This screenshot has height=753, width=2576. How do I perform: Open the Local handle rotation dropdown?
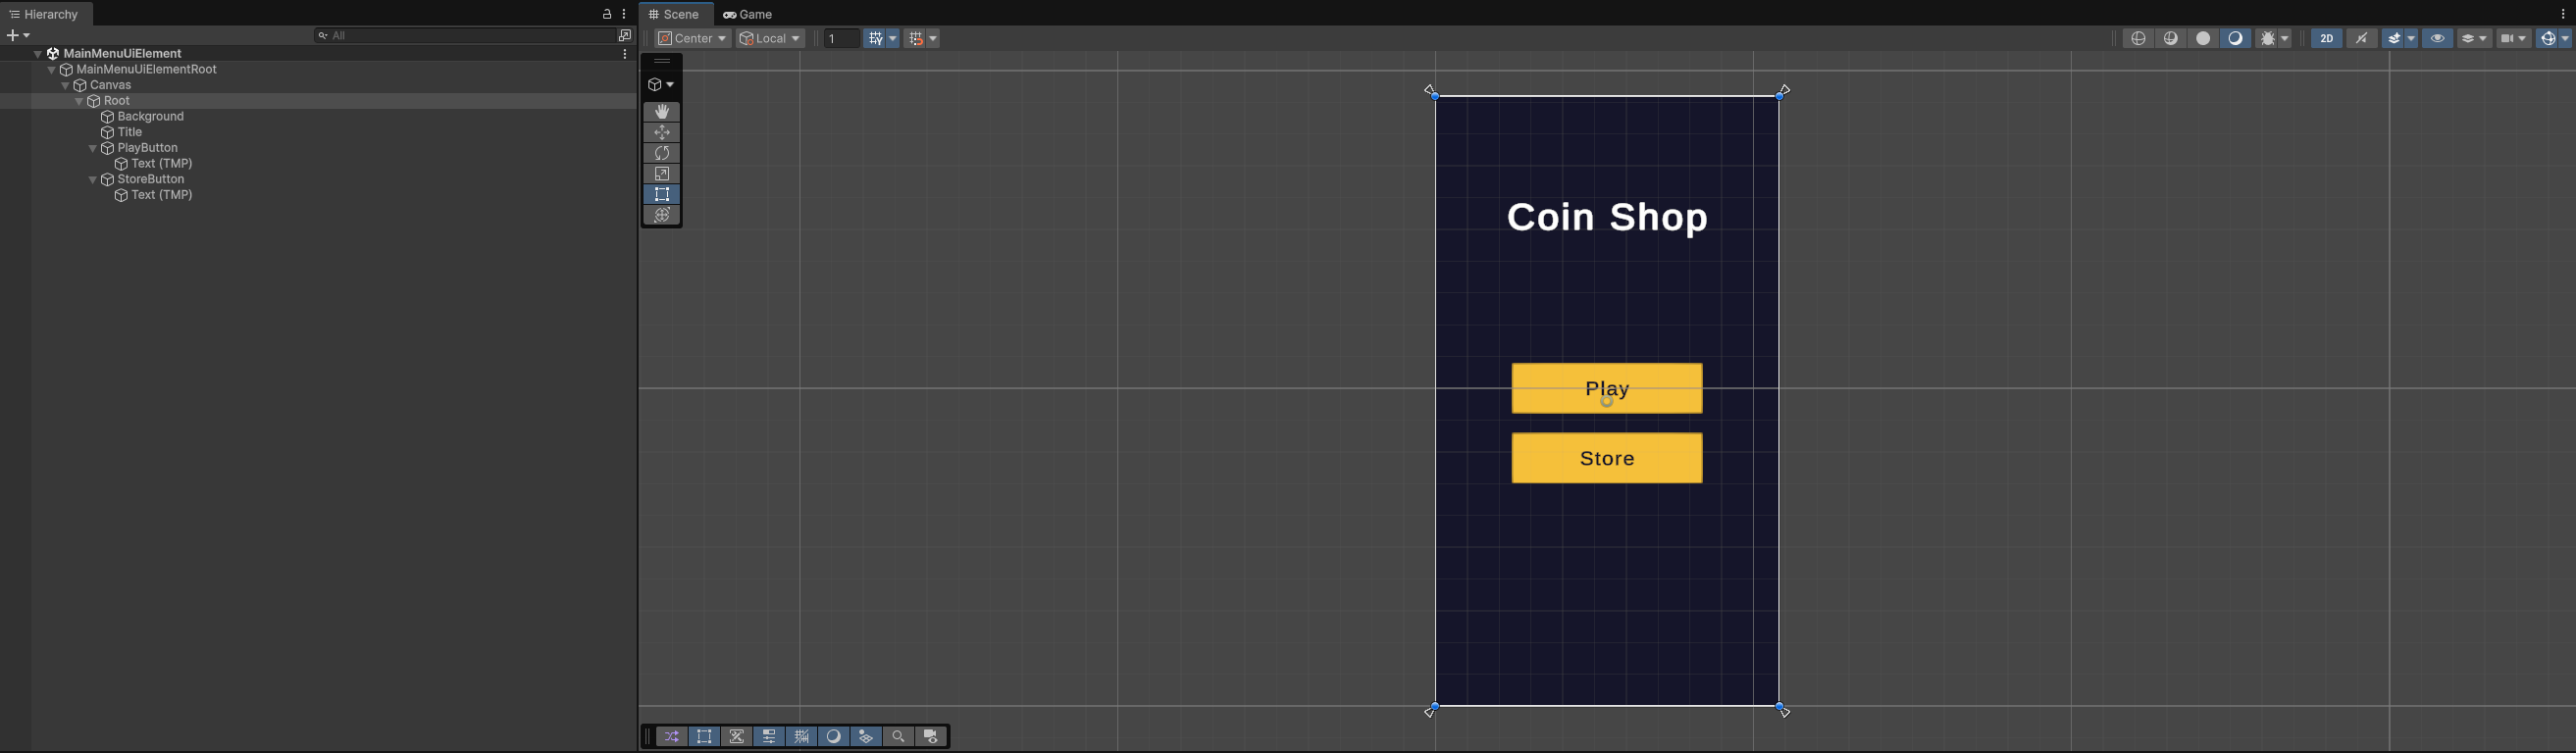pyautogui.click(x=770, y=38)
